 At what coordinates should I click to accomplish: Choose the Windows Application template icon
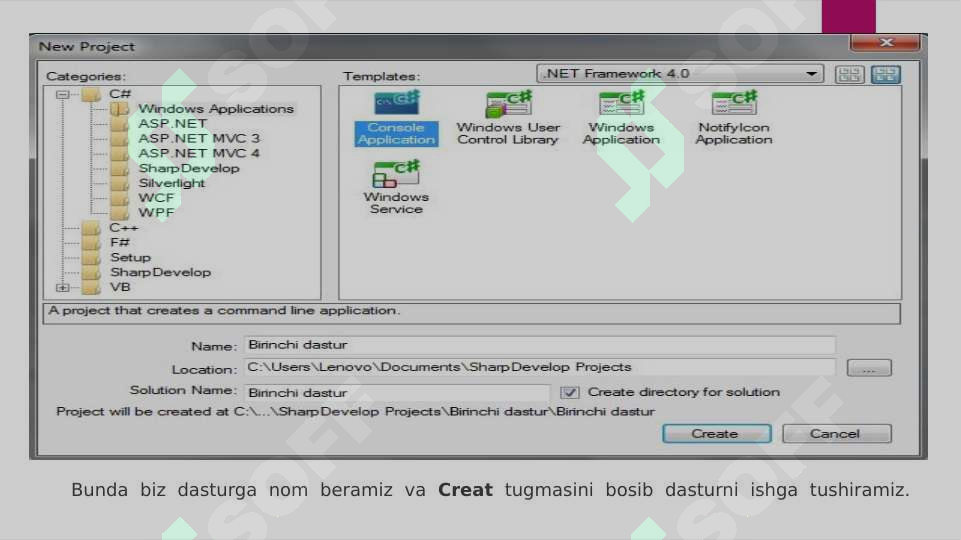pos(621,103)
